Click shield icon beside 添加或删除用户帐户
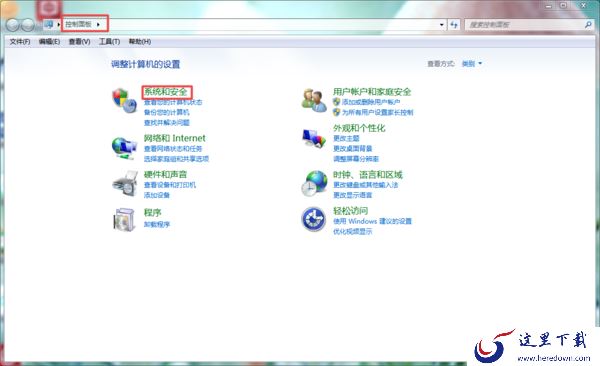This screenshot has width=600, height=366. pyautogui.click(x=336, y=102)
